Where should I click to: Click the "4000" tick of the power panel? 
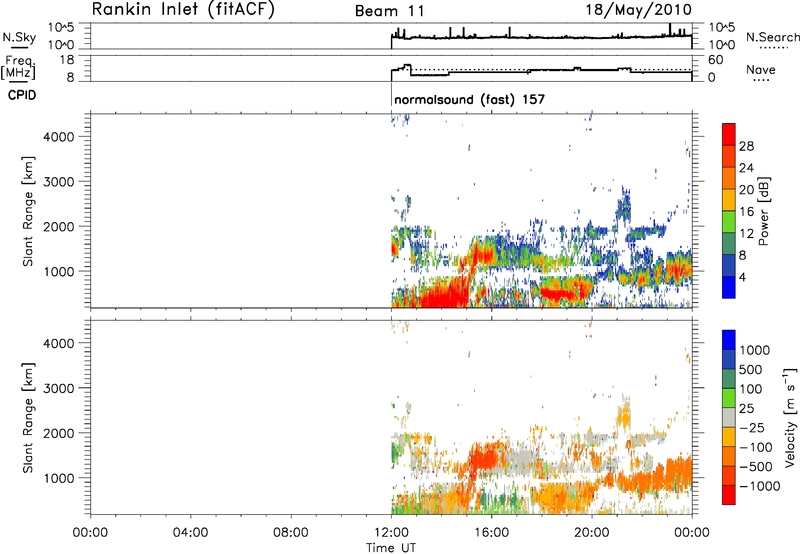click(59, 137)
